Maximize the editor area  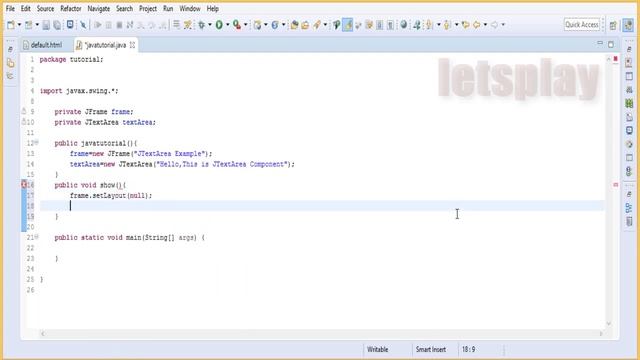click(611, 44)
